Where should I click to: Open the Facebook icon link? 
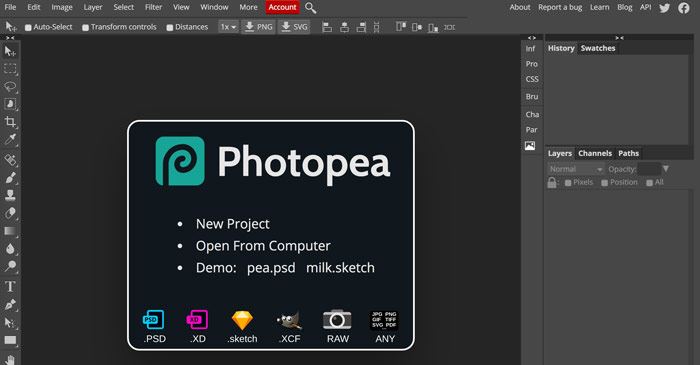coord(684,8)
